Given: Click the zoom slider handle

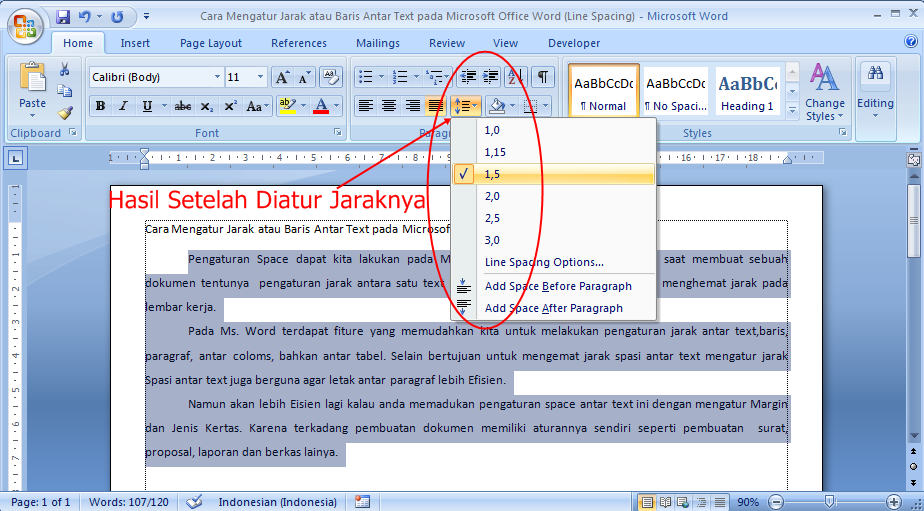Looking at the screenshot, I should click(x=829, y=502).
